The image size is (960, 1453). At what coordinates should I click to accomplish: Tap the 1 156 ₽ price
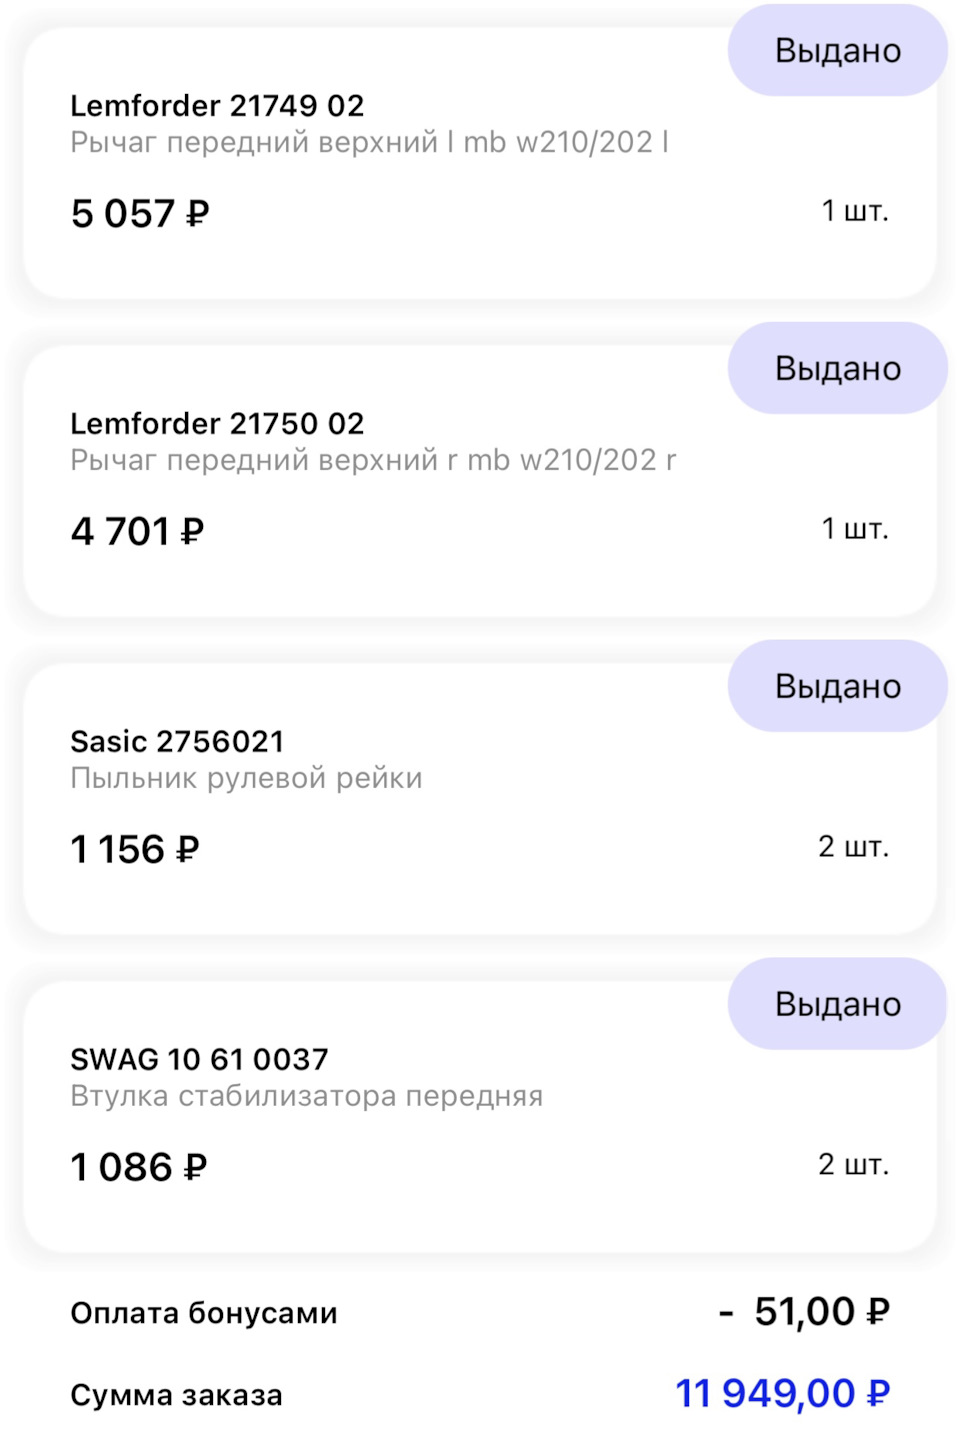pos(135,850)
